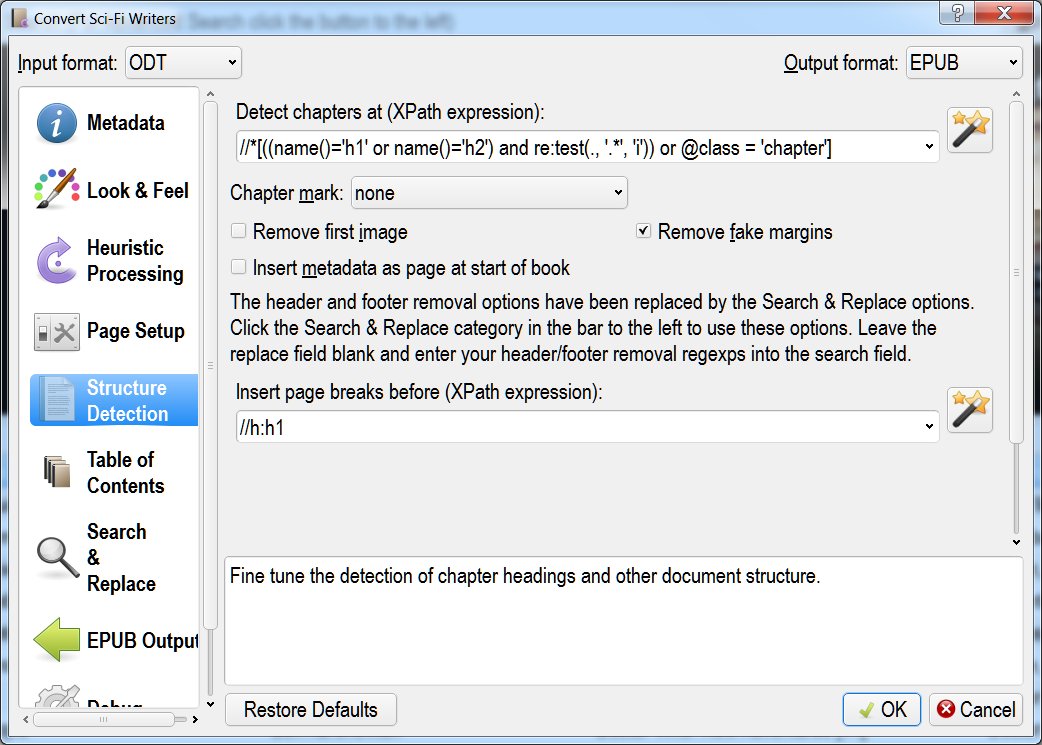Switch to Page Setup section

click(136, 331)
